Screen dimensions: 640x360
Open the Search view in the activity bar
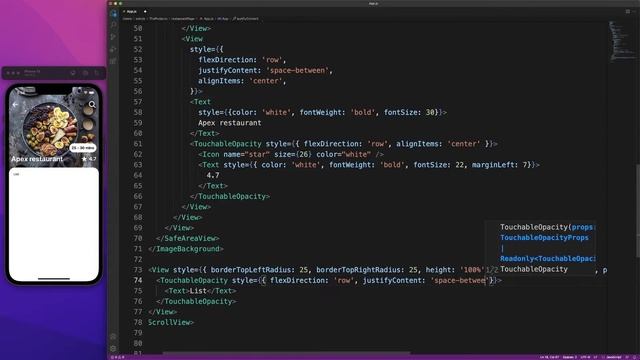[113, 25]
